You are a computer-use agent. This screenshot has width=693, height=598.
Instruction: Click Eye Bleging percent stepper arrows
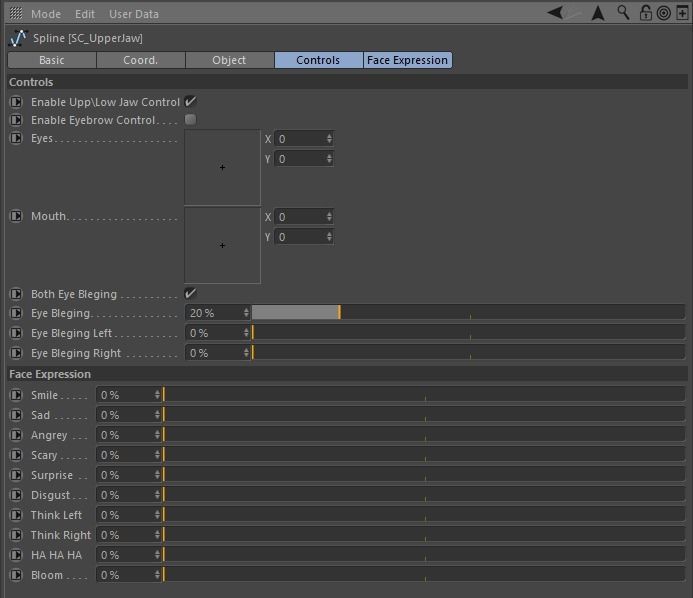tap(246, 312)
